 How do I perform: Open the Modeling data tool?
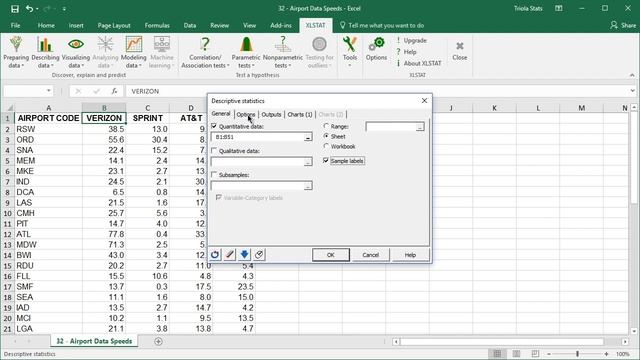pos(133,52)
